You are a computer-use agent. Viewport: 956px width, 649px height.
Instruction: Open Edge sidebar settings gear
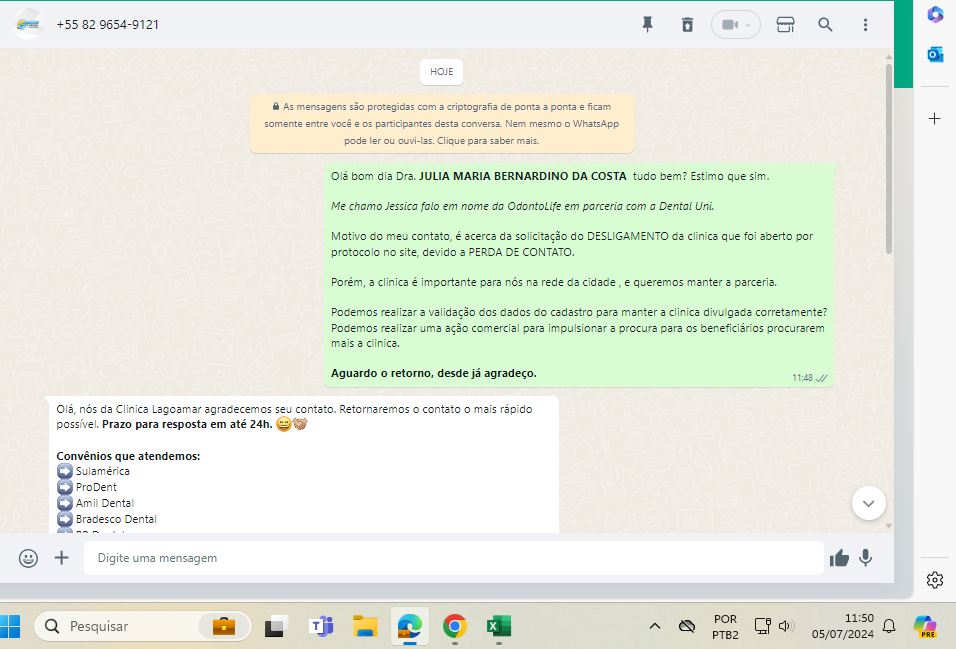tap(935, 579)
